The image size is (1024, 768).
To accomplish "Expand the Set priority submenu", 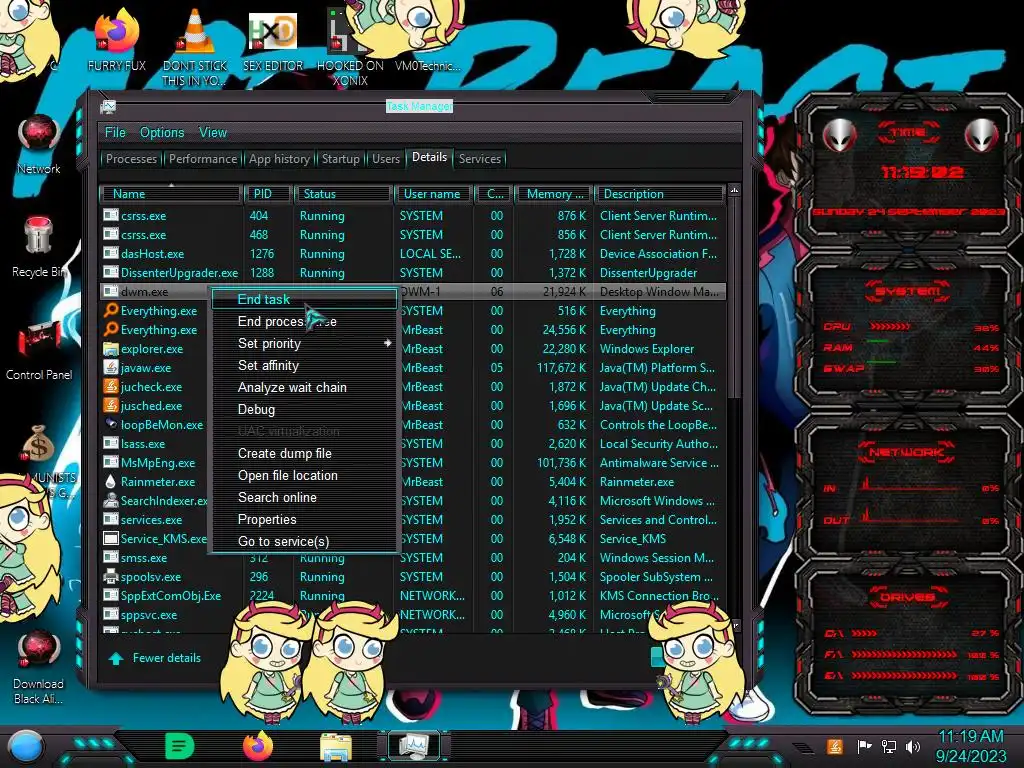I will point(304,344).
